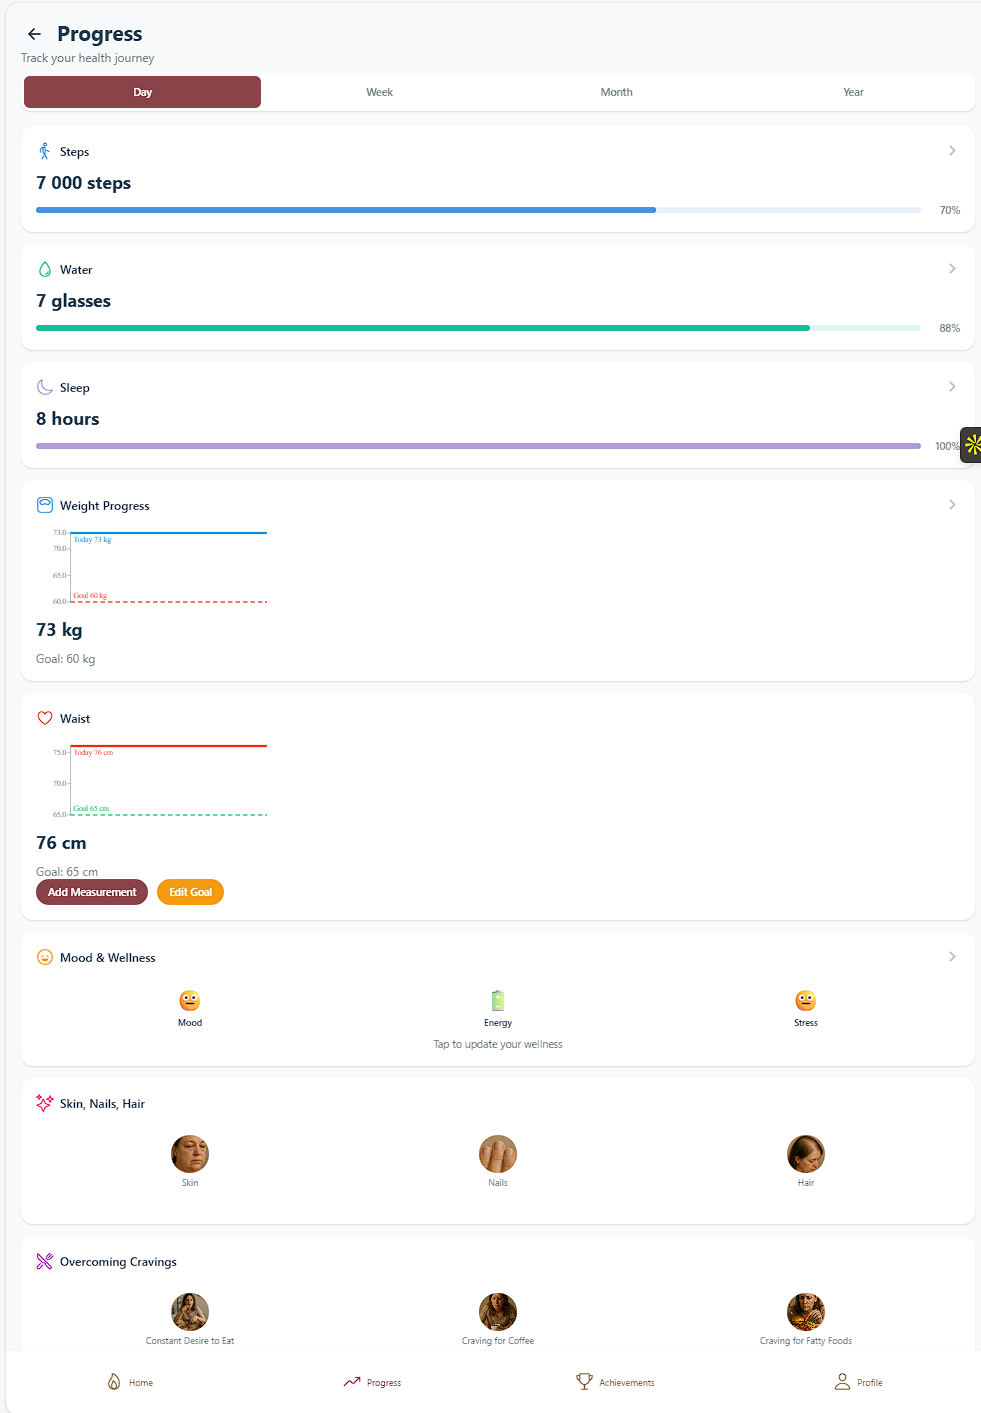The image size is (981, 1413).
Task: Switch to the Week tab
Action: (379, 92)
